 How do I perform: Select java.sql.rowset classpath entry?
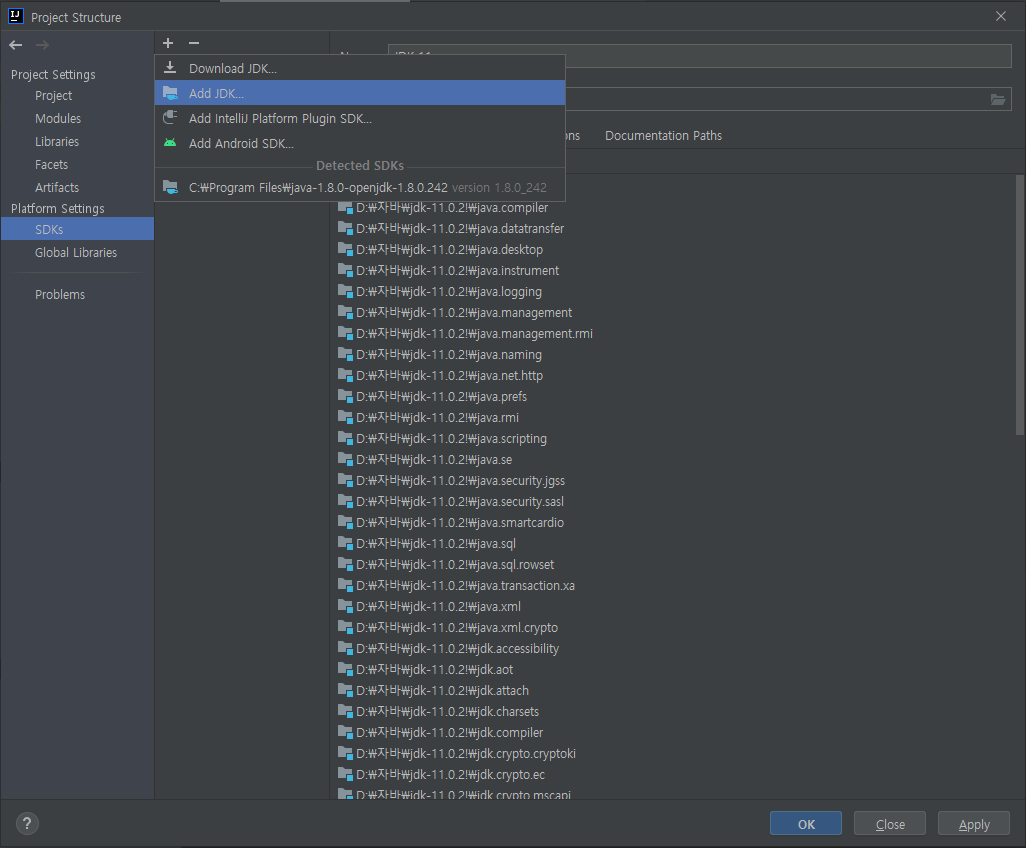click(x=455, y=565)
